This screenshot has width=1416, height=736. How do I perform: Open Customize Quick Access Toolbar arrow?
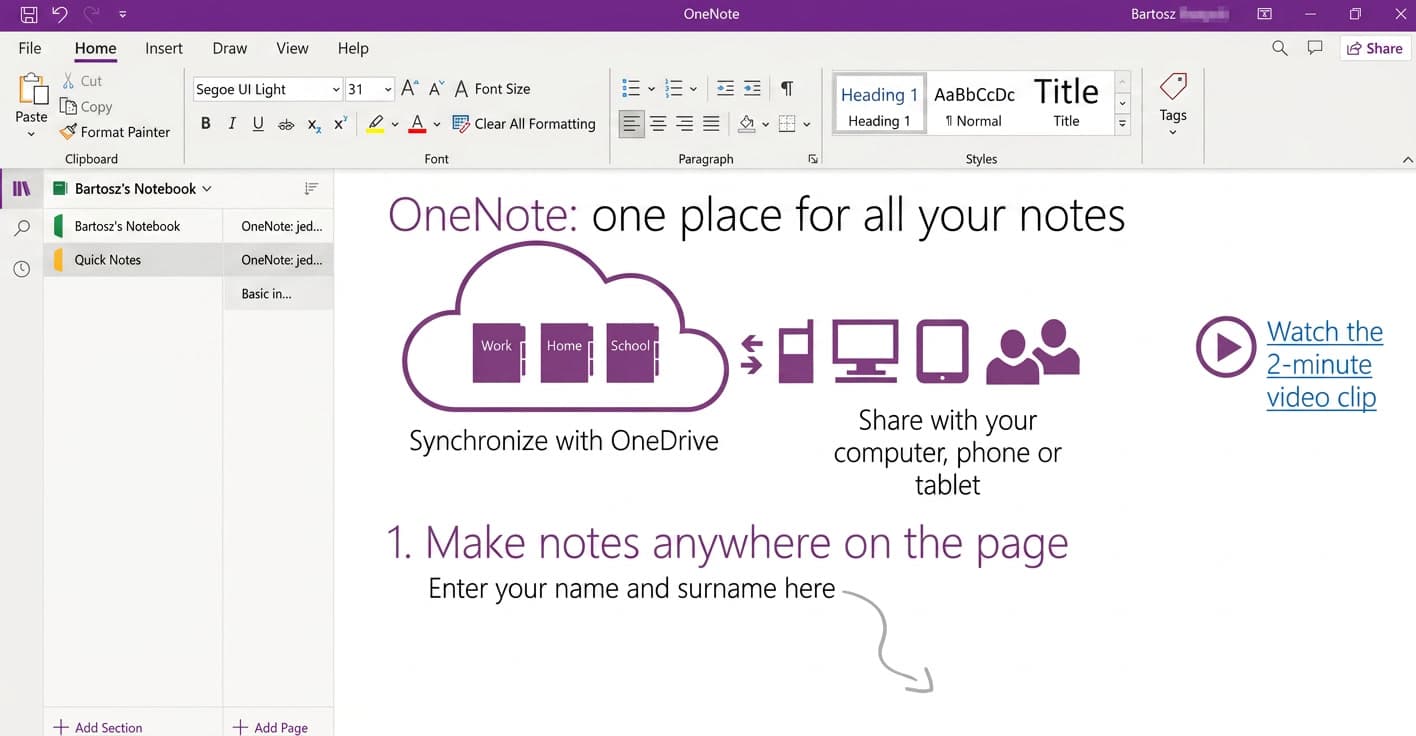[123, 15]
